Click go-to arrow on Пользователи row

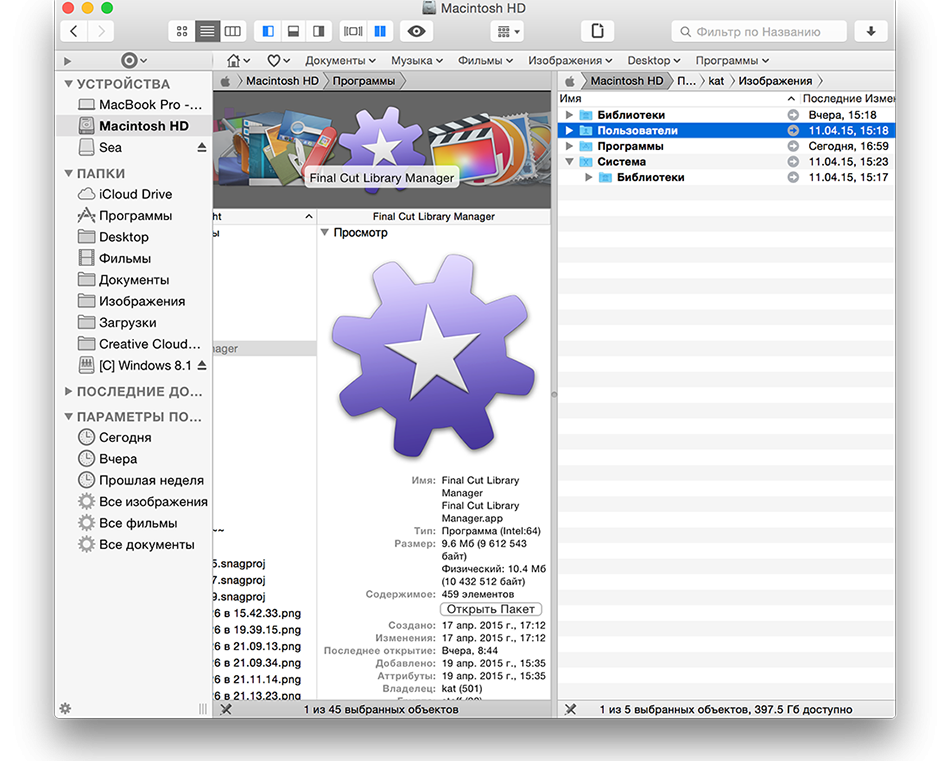click(x=793, y=130)
